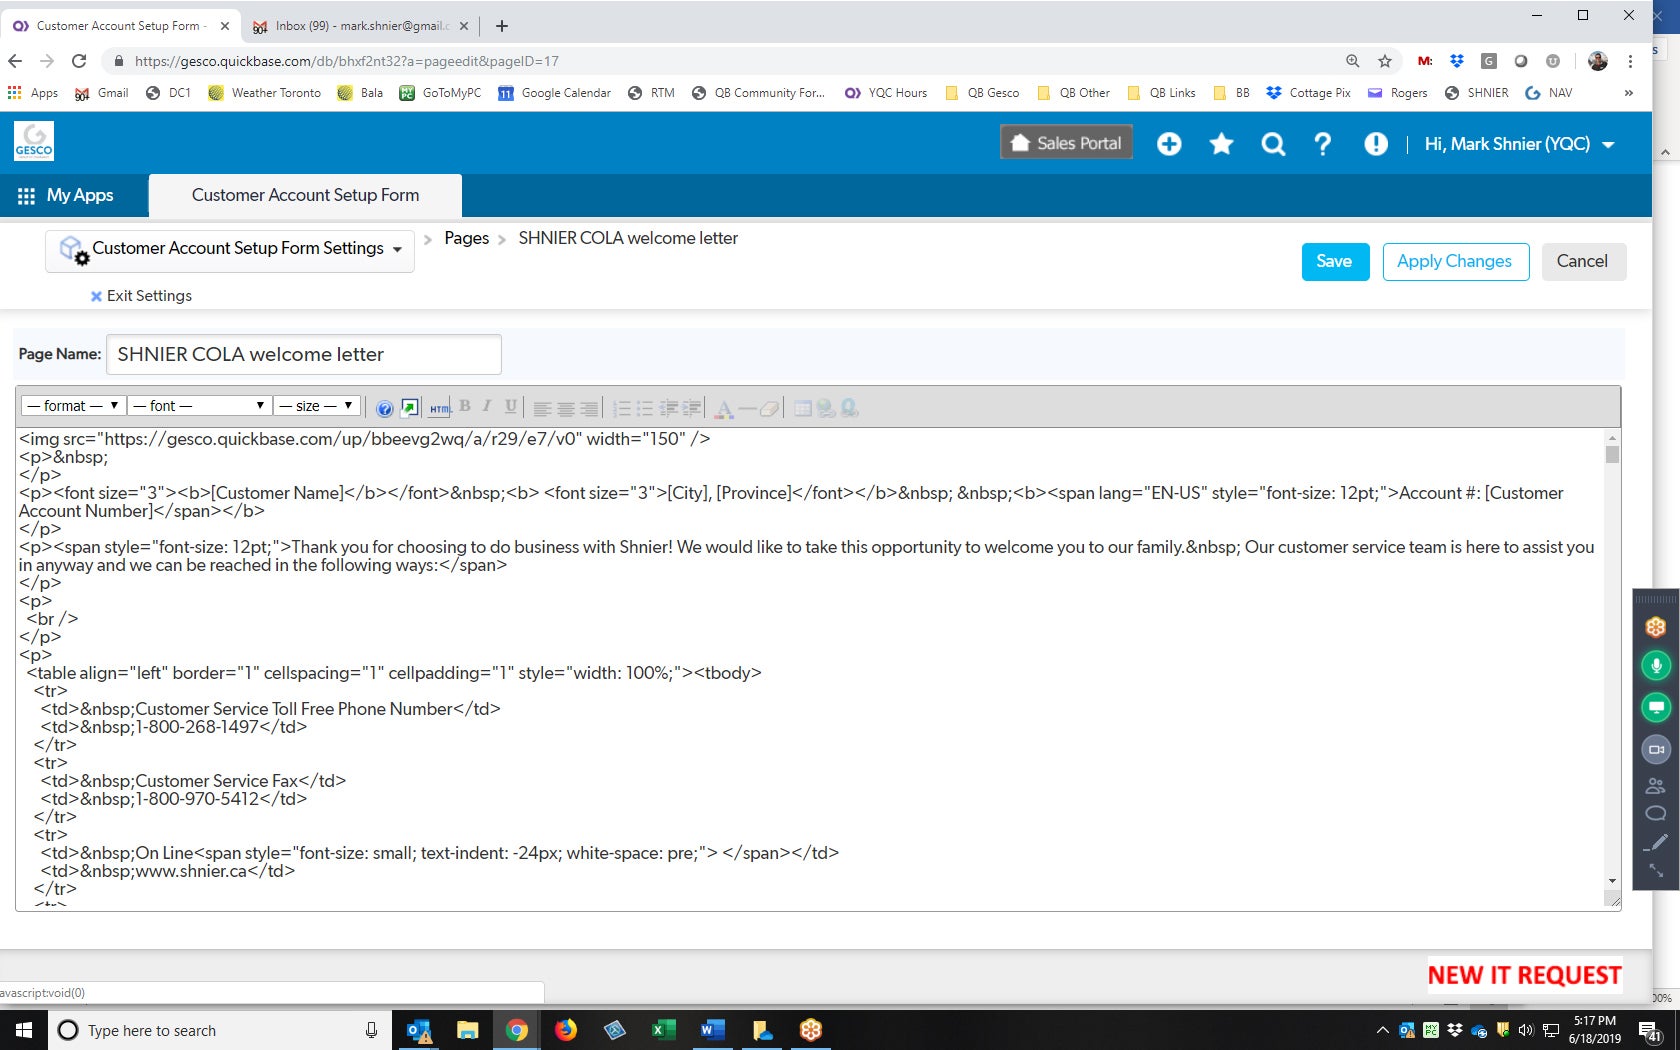Screen dimensions: 1680x1050
Task: Insert unordered list in editor
Action: coord(645,408)
